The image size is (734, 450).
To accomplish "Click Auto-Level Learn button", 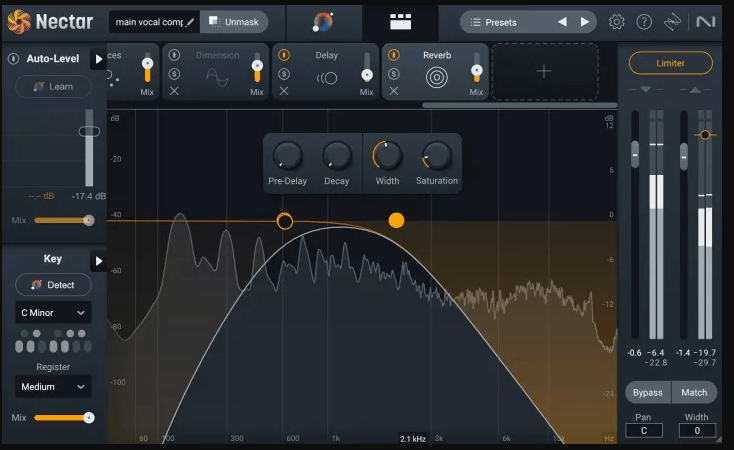I will click(x=53, y=87).
